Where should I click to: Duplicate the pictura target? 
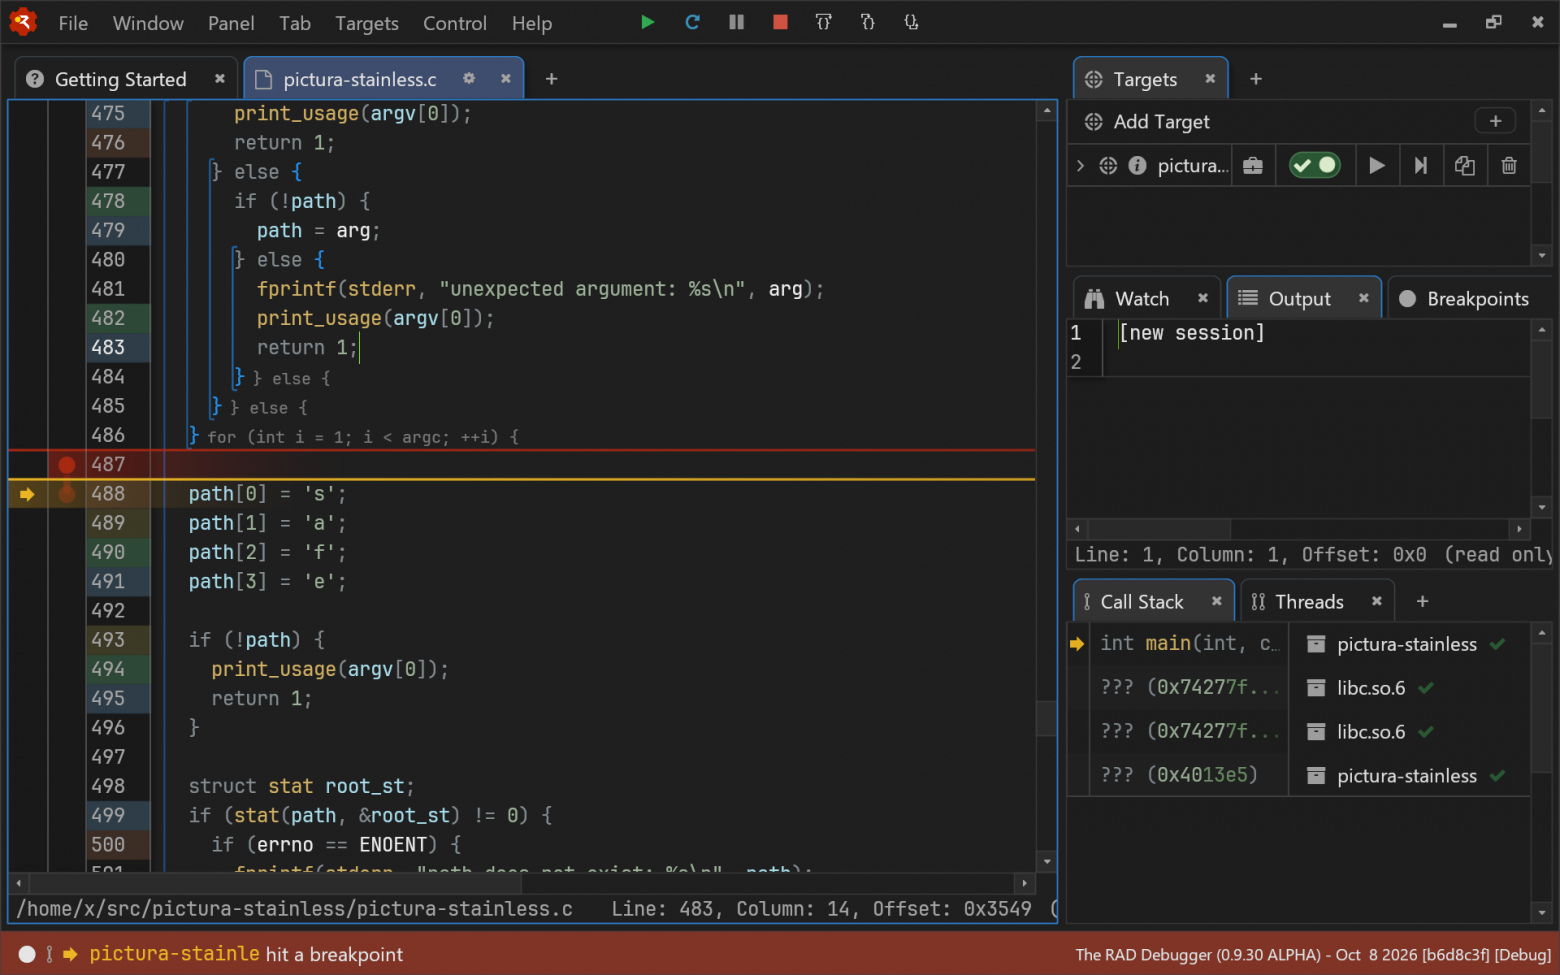pos(1465,165)
